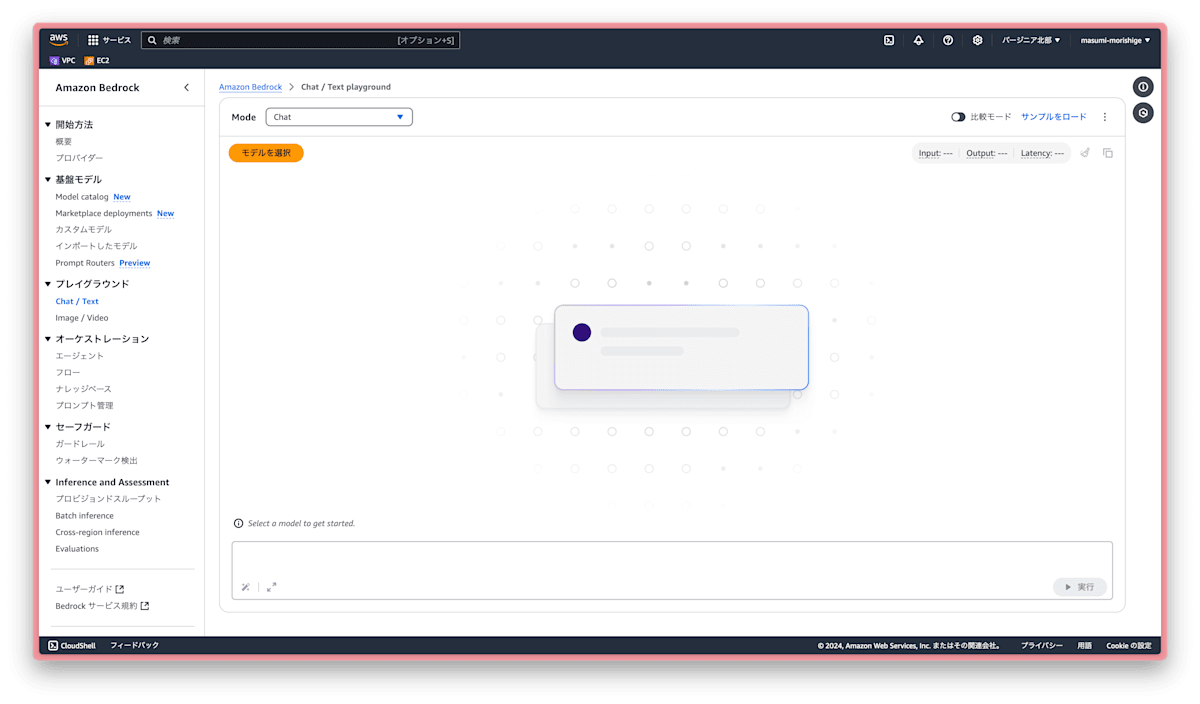
Task: Open the notifications bell
Action: tap(918, 40)
